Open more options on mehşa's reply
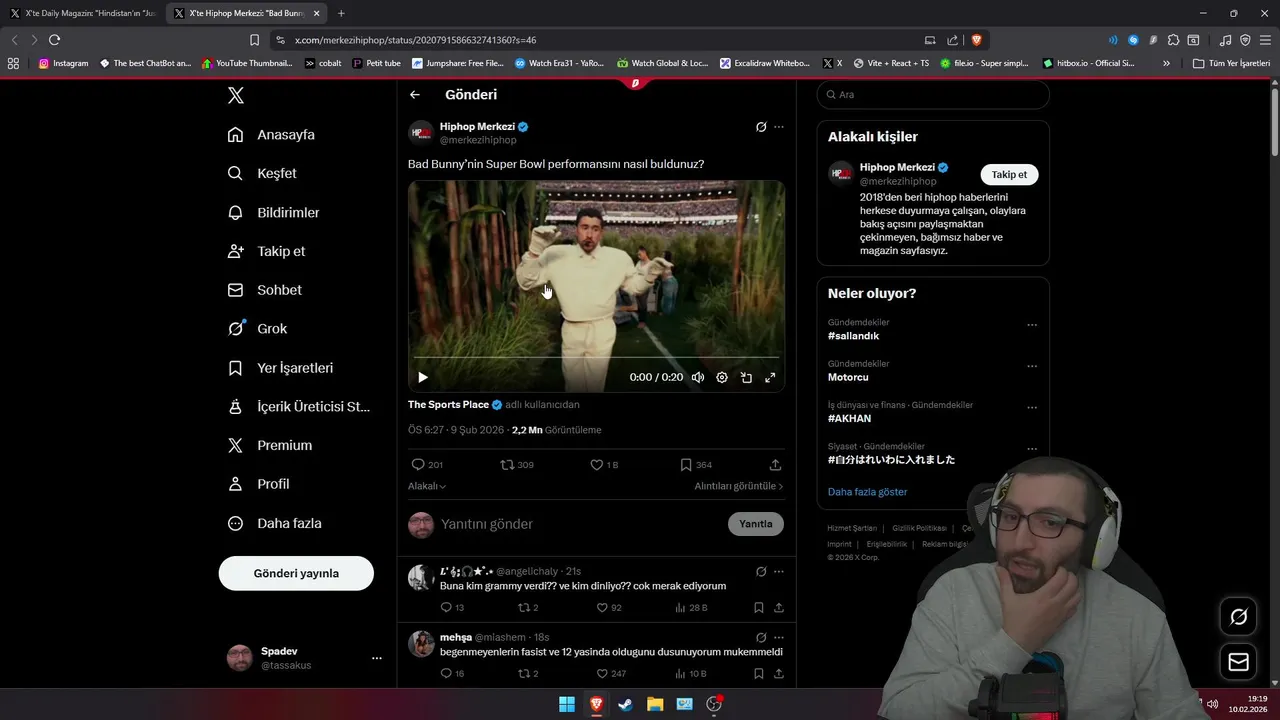 (779, 638)
